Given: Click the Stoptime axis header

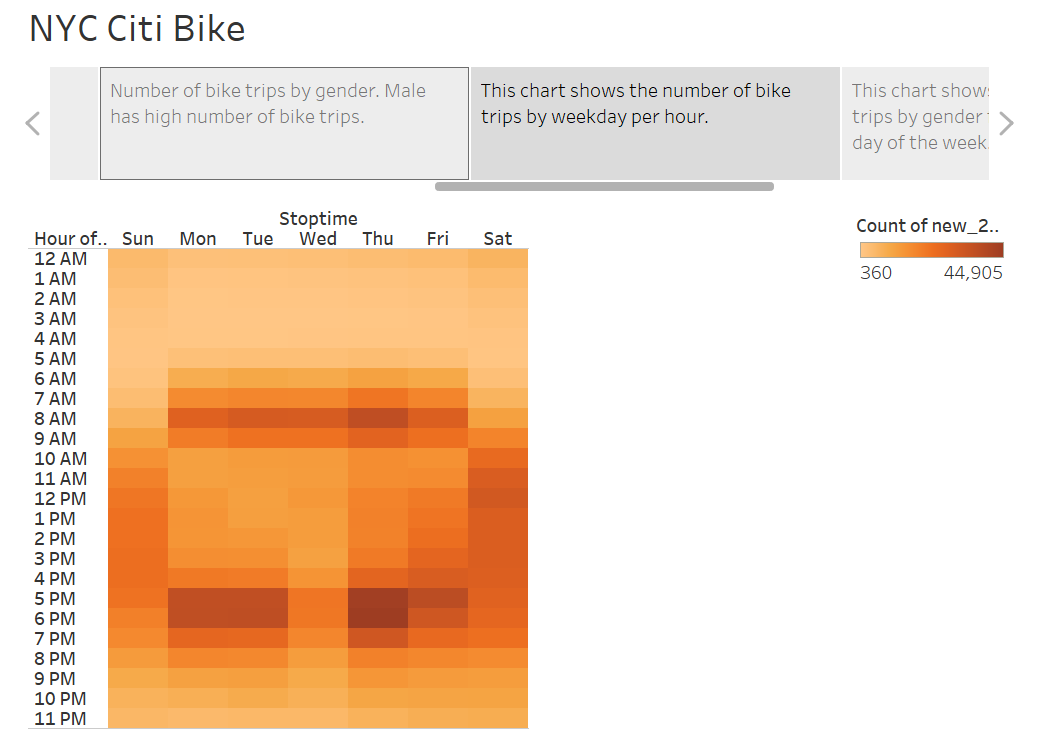Looking at the screenshot, I should point(318,218).
